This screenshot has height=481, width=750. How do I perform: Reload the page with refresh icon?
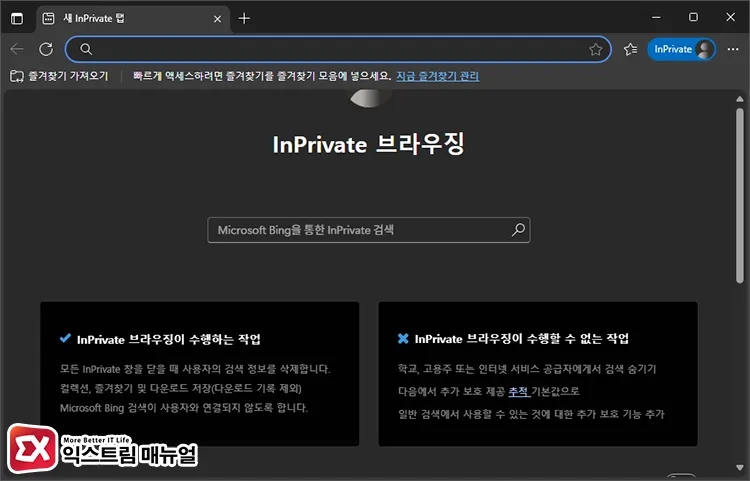[46, 49]
